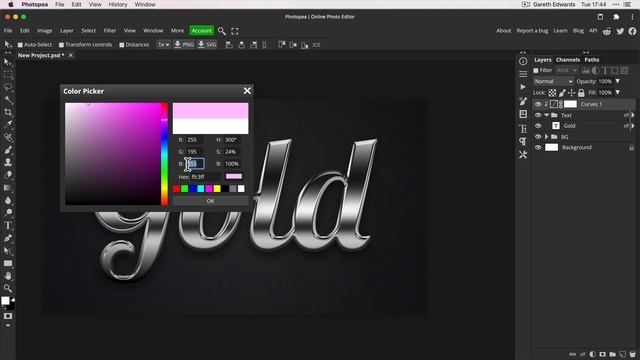Image resolution: width=640 pixels, height=360 pixels.
Task: Open the Opacity slider arrow
Action: pos(618,82)
